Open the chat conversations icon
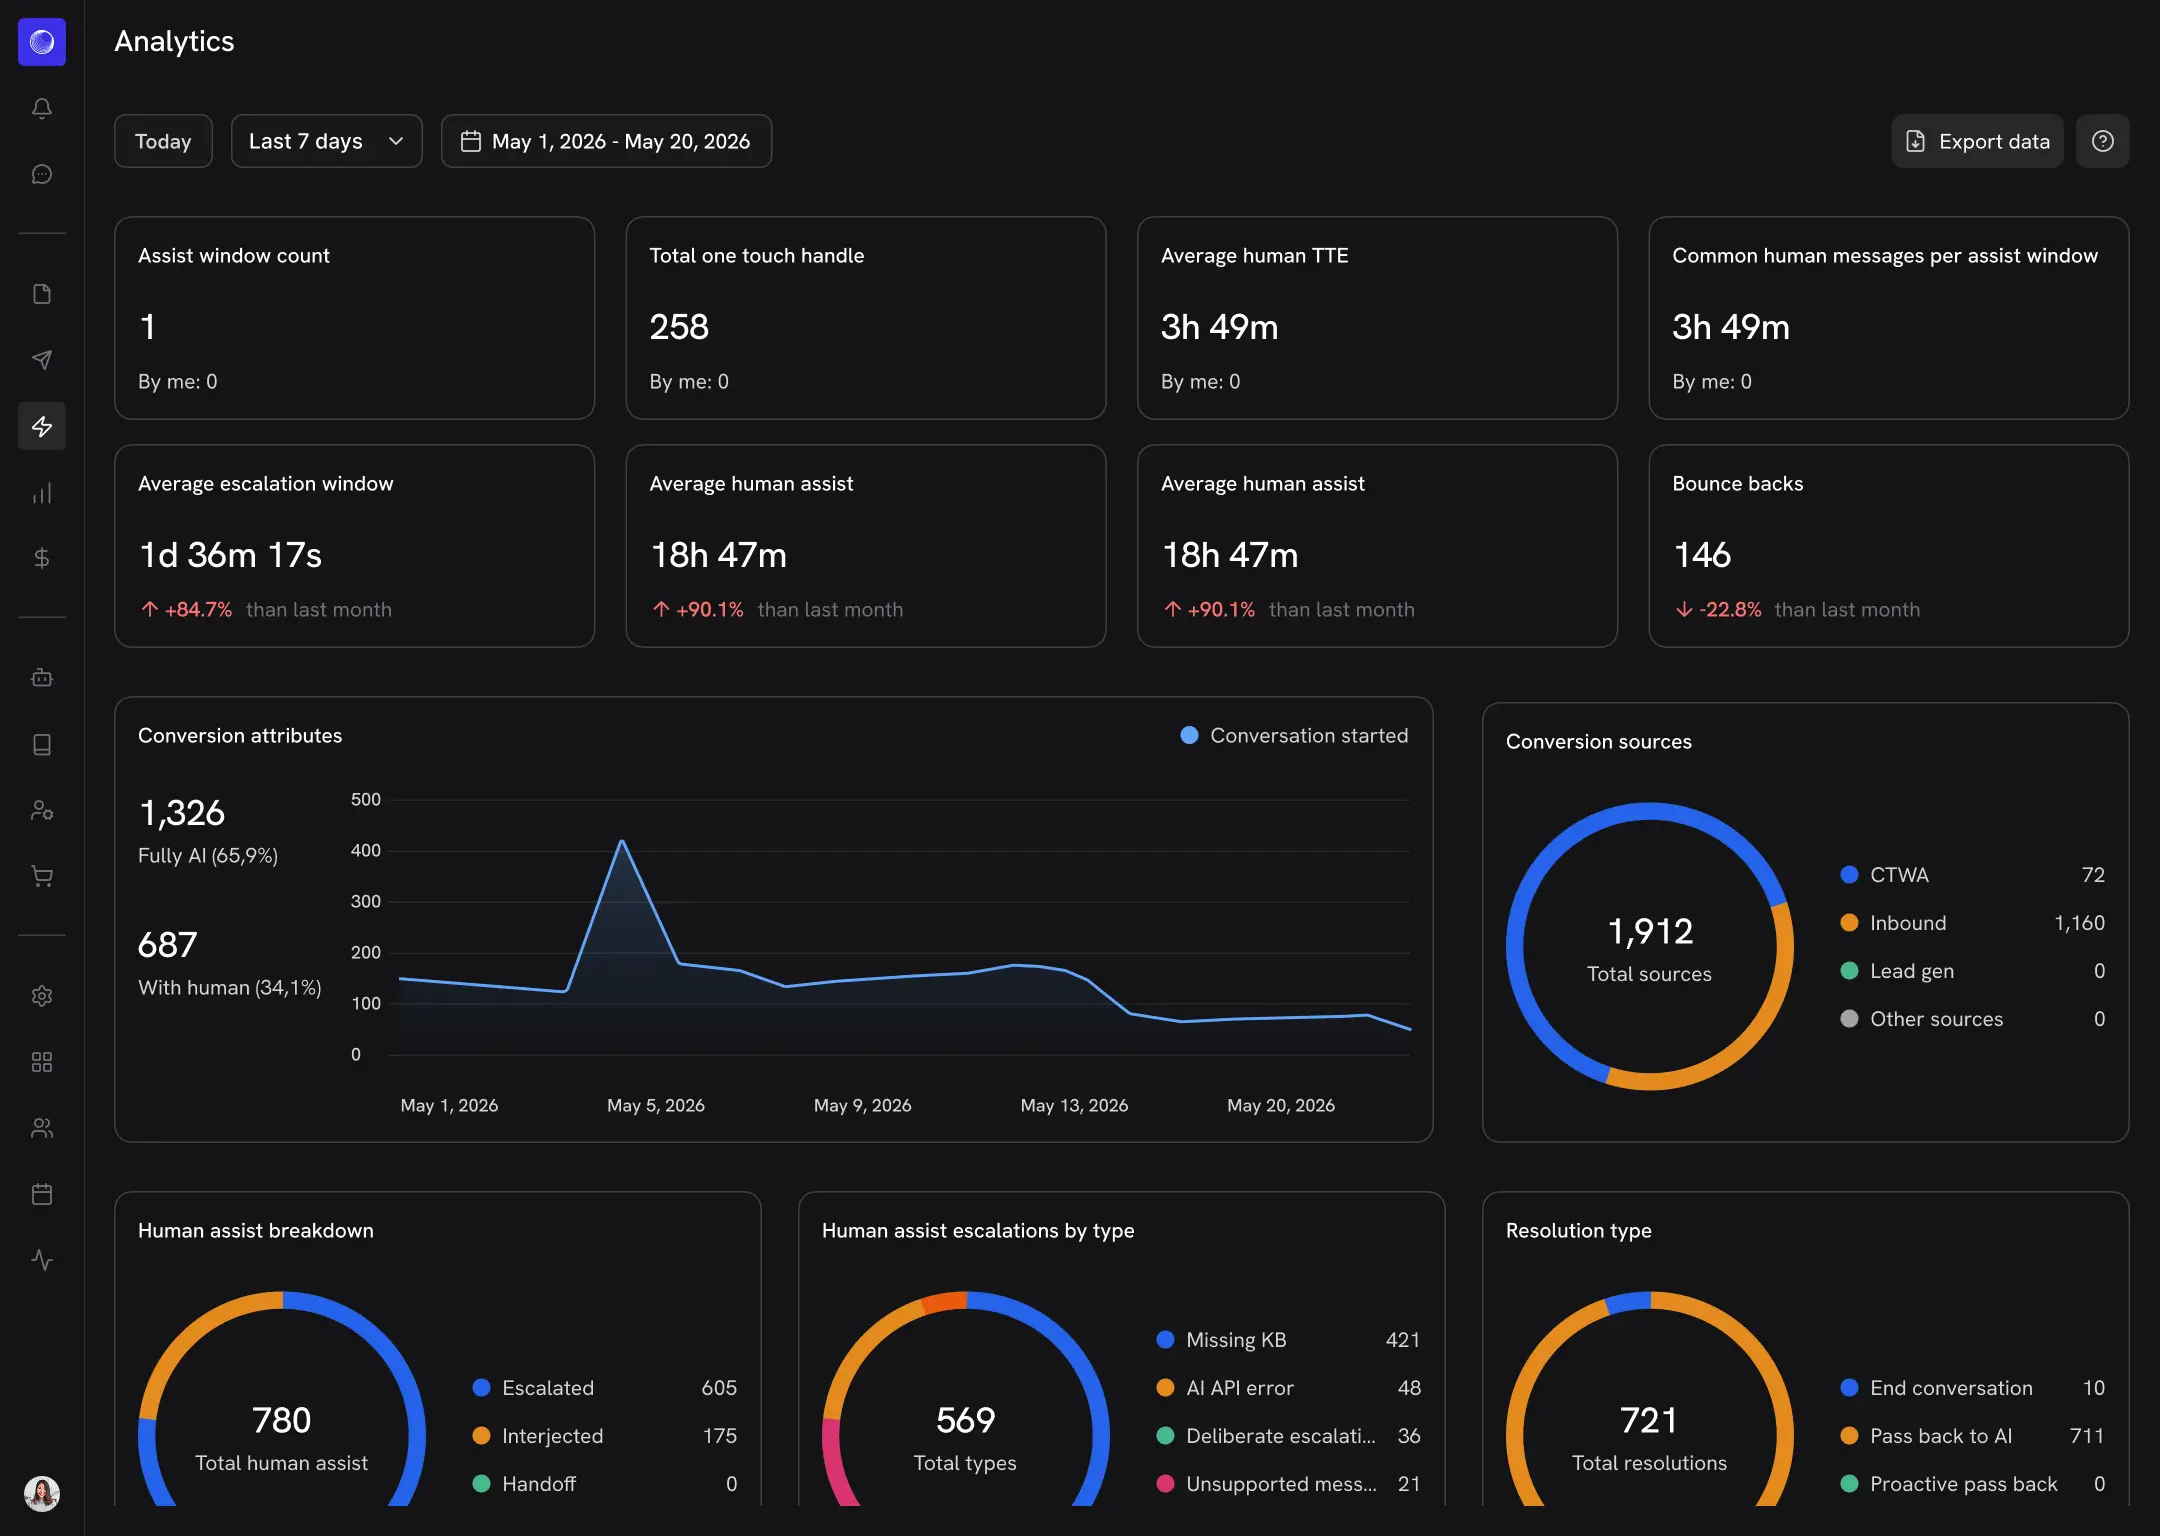This screenshot has width=2160, height=1536. (42, 174)
